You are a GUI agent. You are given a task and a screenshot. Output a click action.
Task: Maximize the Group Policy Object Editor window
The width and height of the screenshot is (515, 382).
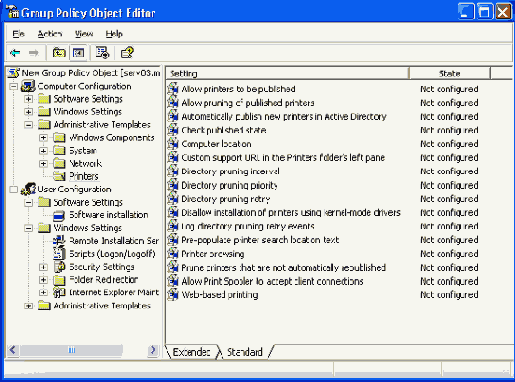(484, 12)
